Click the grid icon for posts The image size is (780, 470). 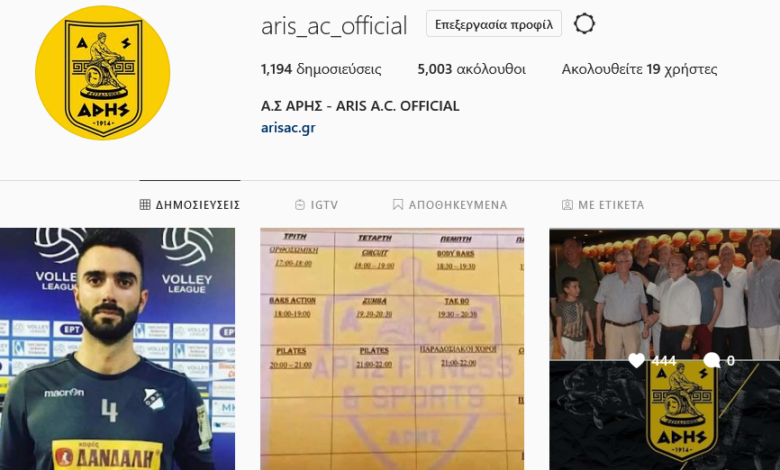145,204
